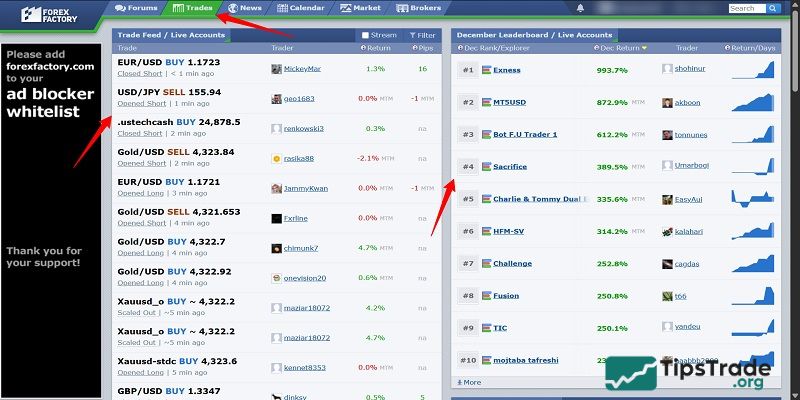The image size is (800, 400).
Task: View Exness return chart thumbnail
Action: click(752, 70)
